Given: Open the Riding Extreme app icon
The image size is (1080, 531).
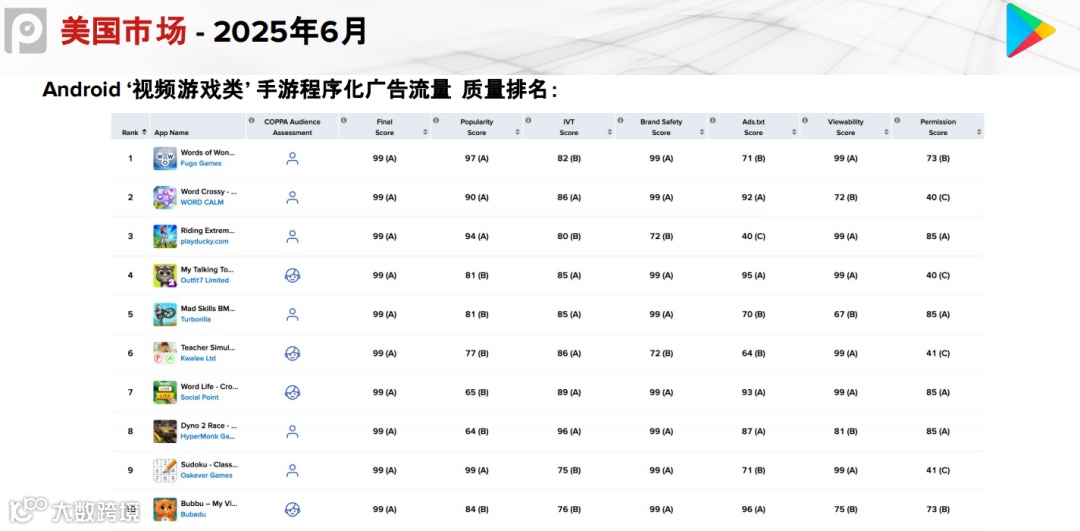Looking at the screenshot, I should 165,236.
